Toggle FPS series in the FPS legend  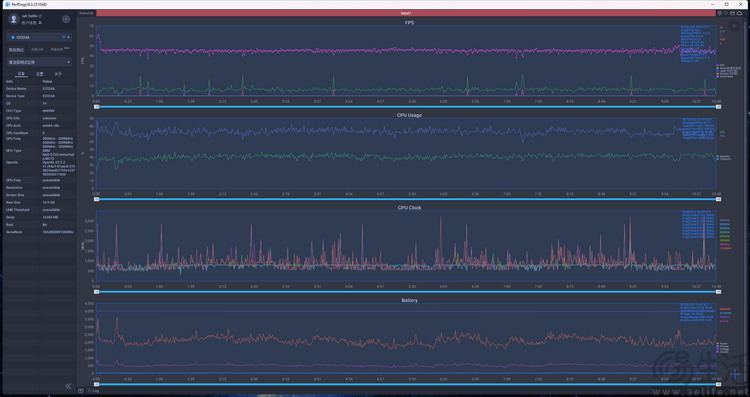(721, 65)
